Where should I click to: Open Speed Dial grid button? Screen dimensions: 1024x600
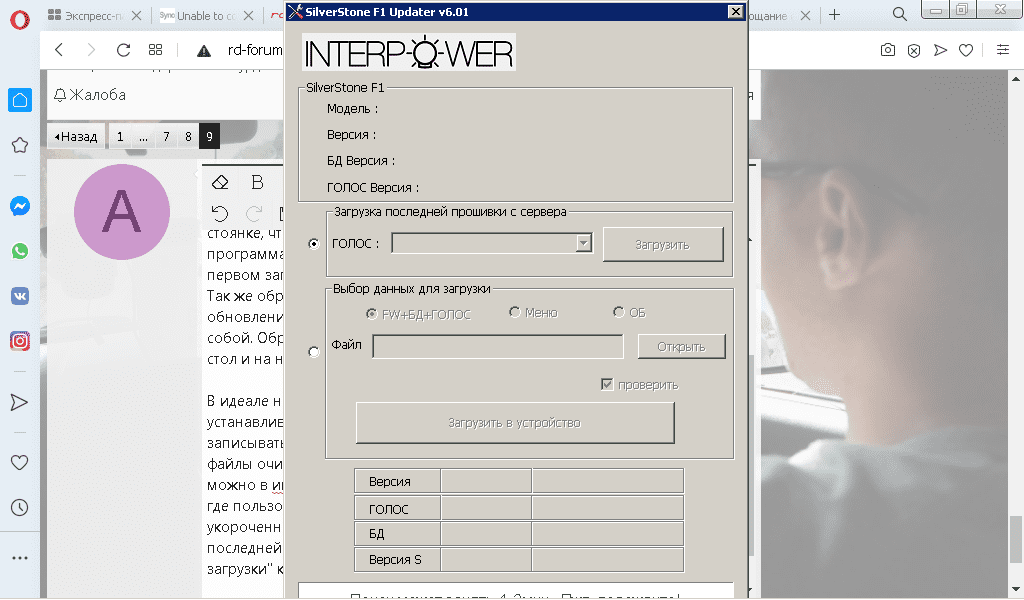click(x=155, y=50)
